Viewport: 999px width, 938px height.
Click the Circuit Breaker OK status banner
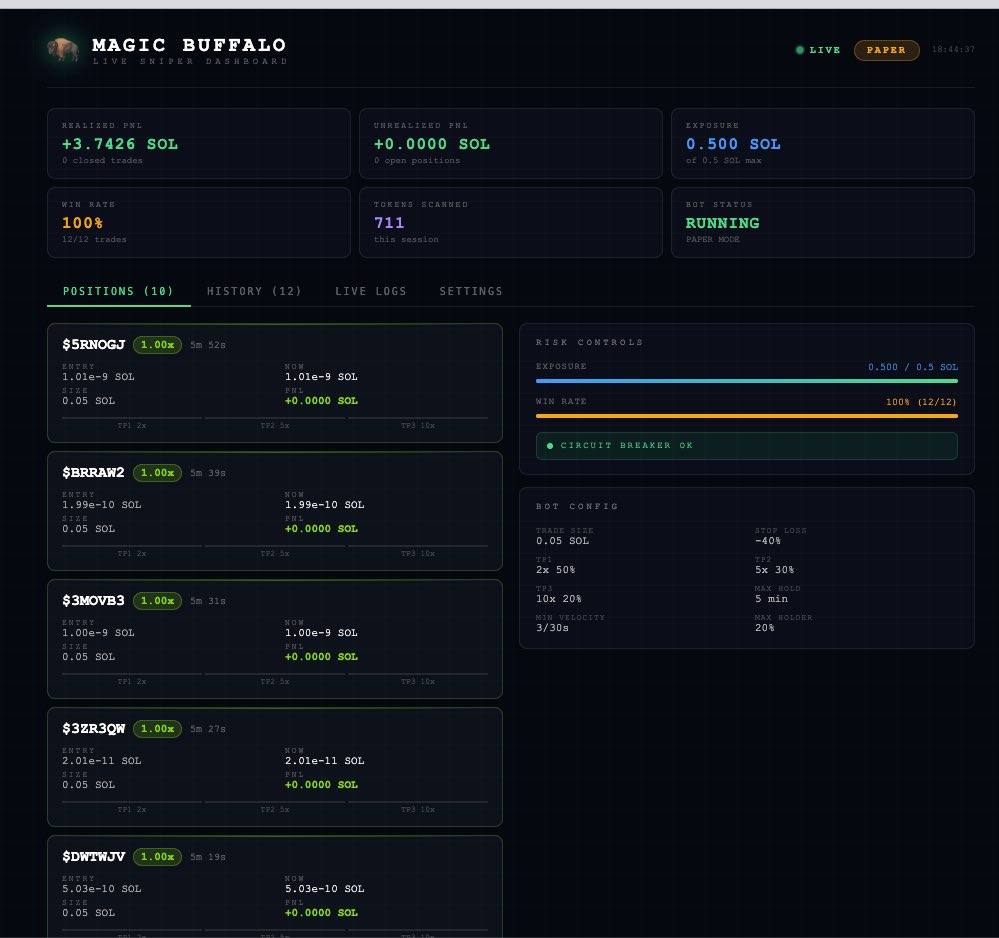pyautogui.click(x=747, y=446)
